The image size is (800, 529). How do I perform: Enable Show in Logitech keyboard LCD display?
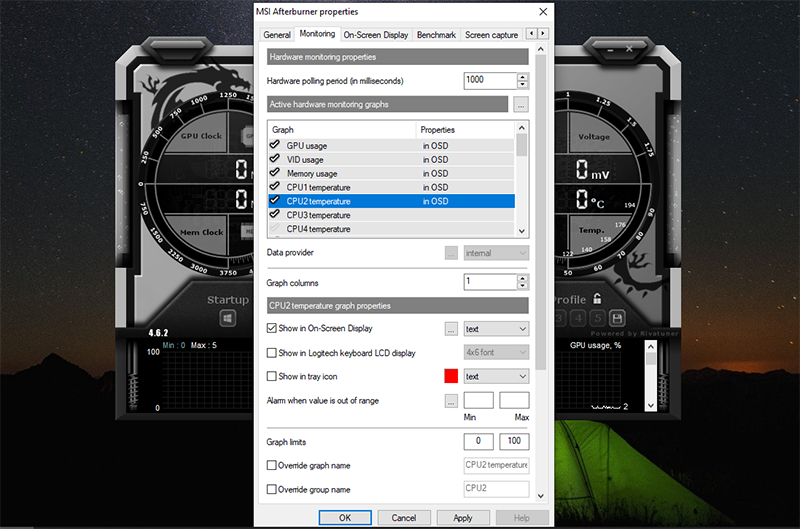pyautogui.click(x=271, y=352)
